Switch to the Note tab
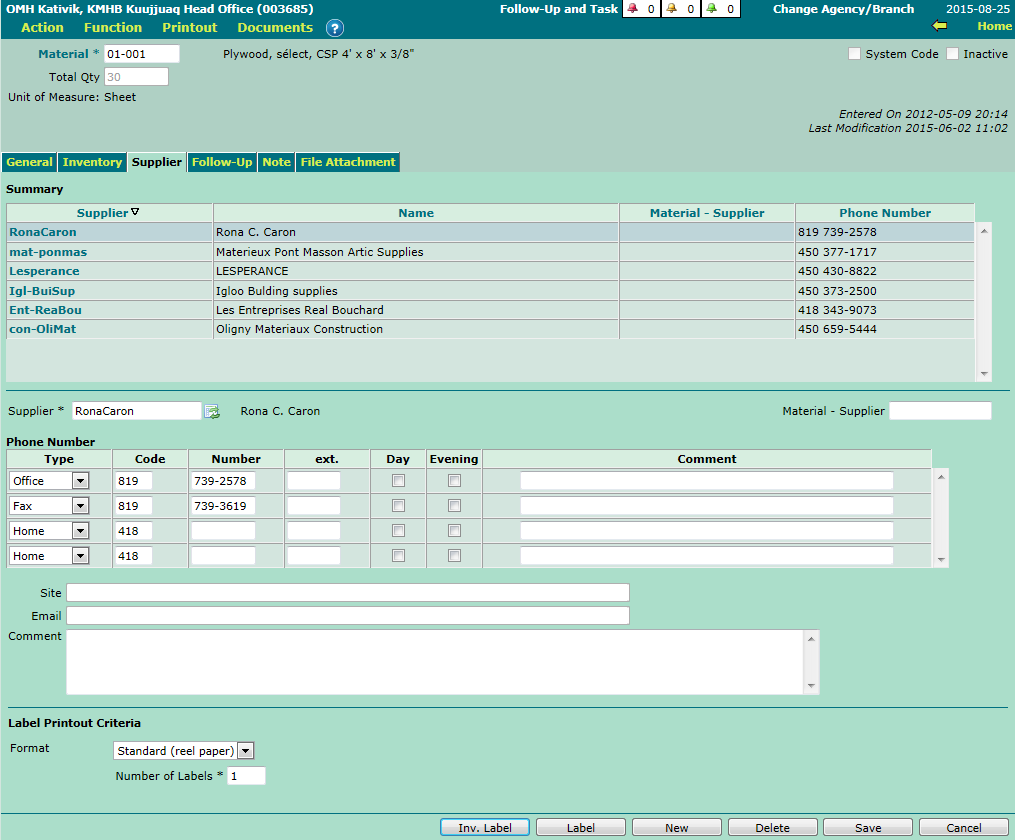1015x840 pixels. click(276, 162)
